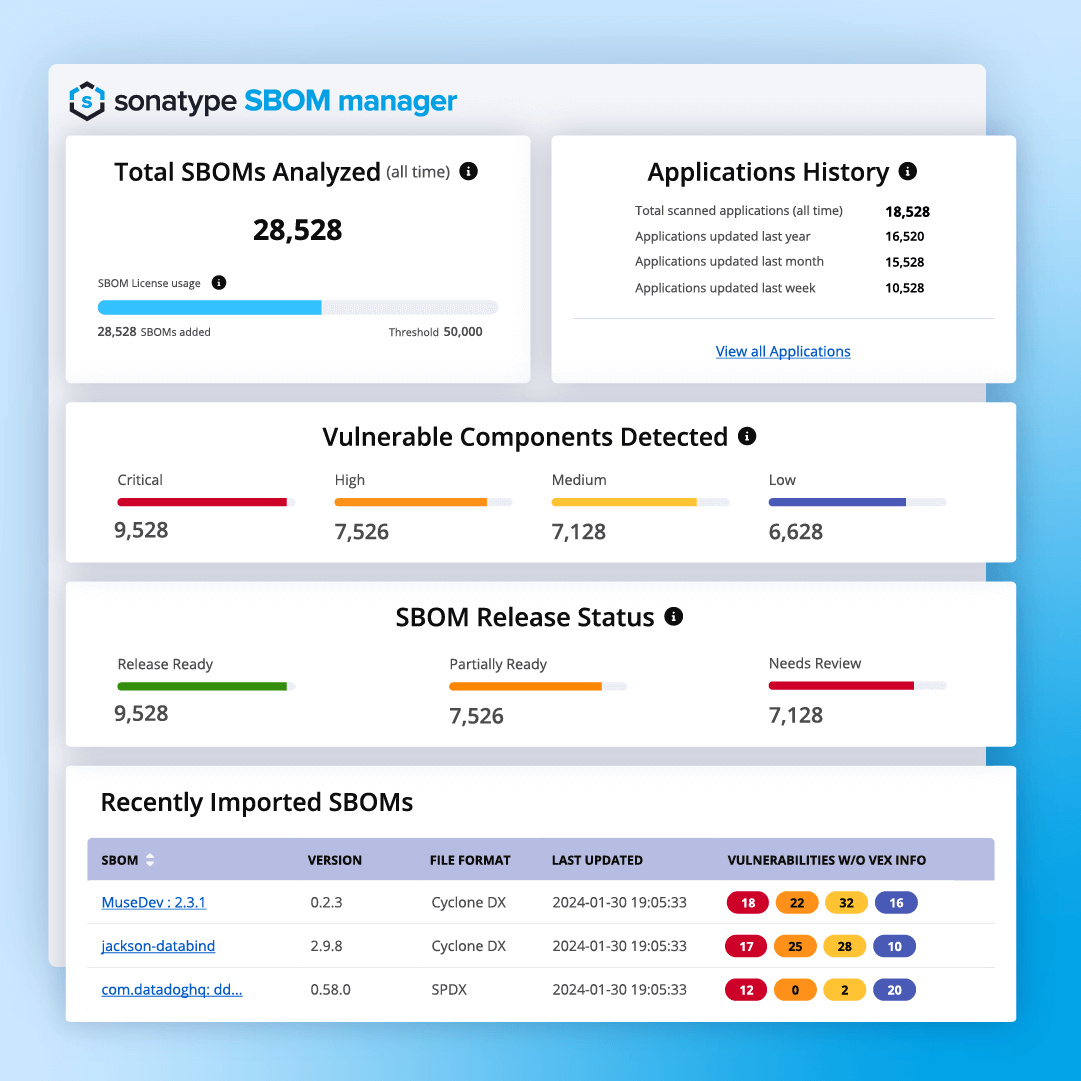Viewport: 1081px width, 1081px height.
Task: Click the yellow badge showing 32 for MuseDev
Action: (846, 902)
